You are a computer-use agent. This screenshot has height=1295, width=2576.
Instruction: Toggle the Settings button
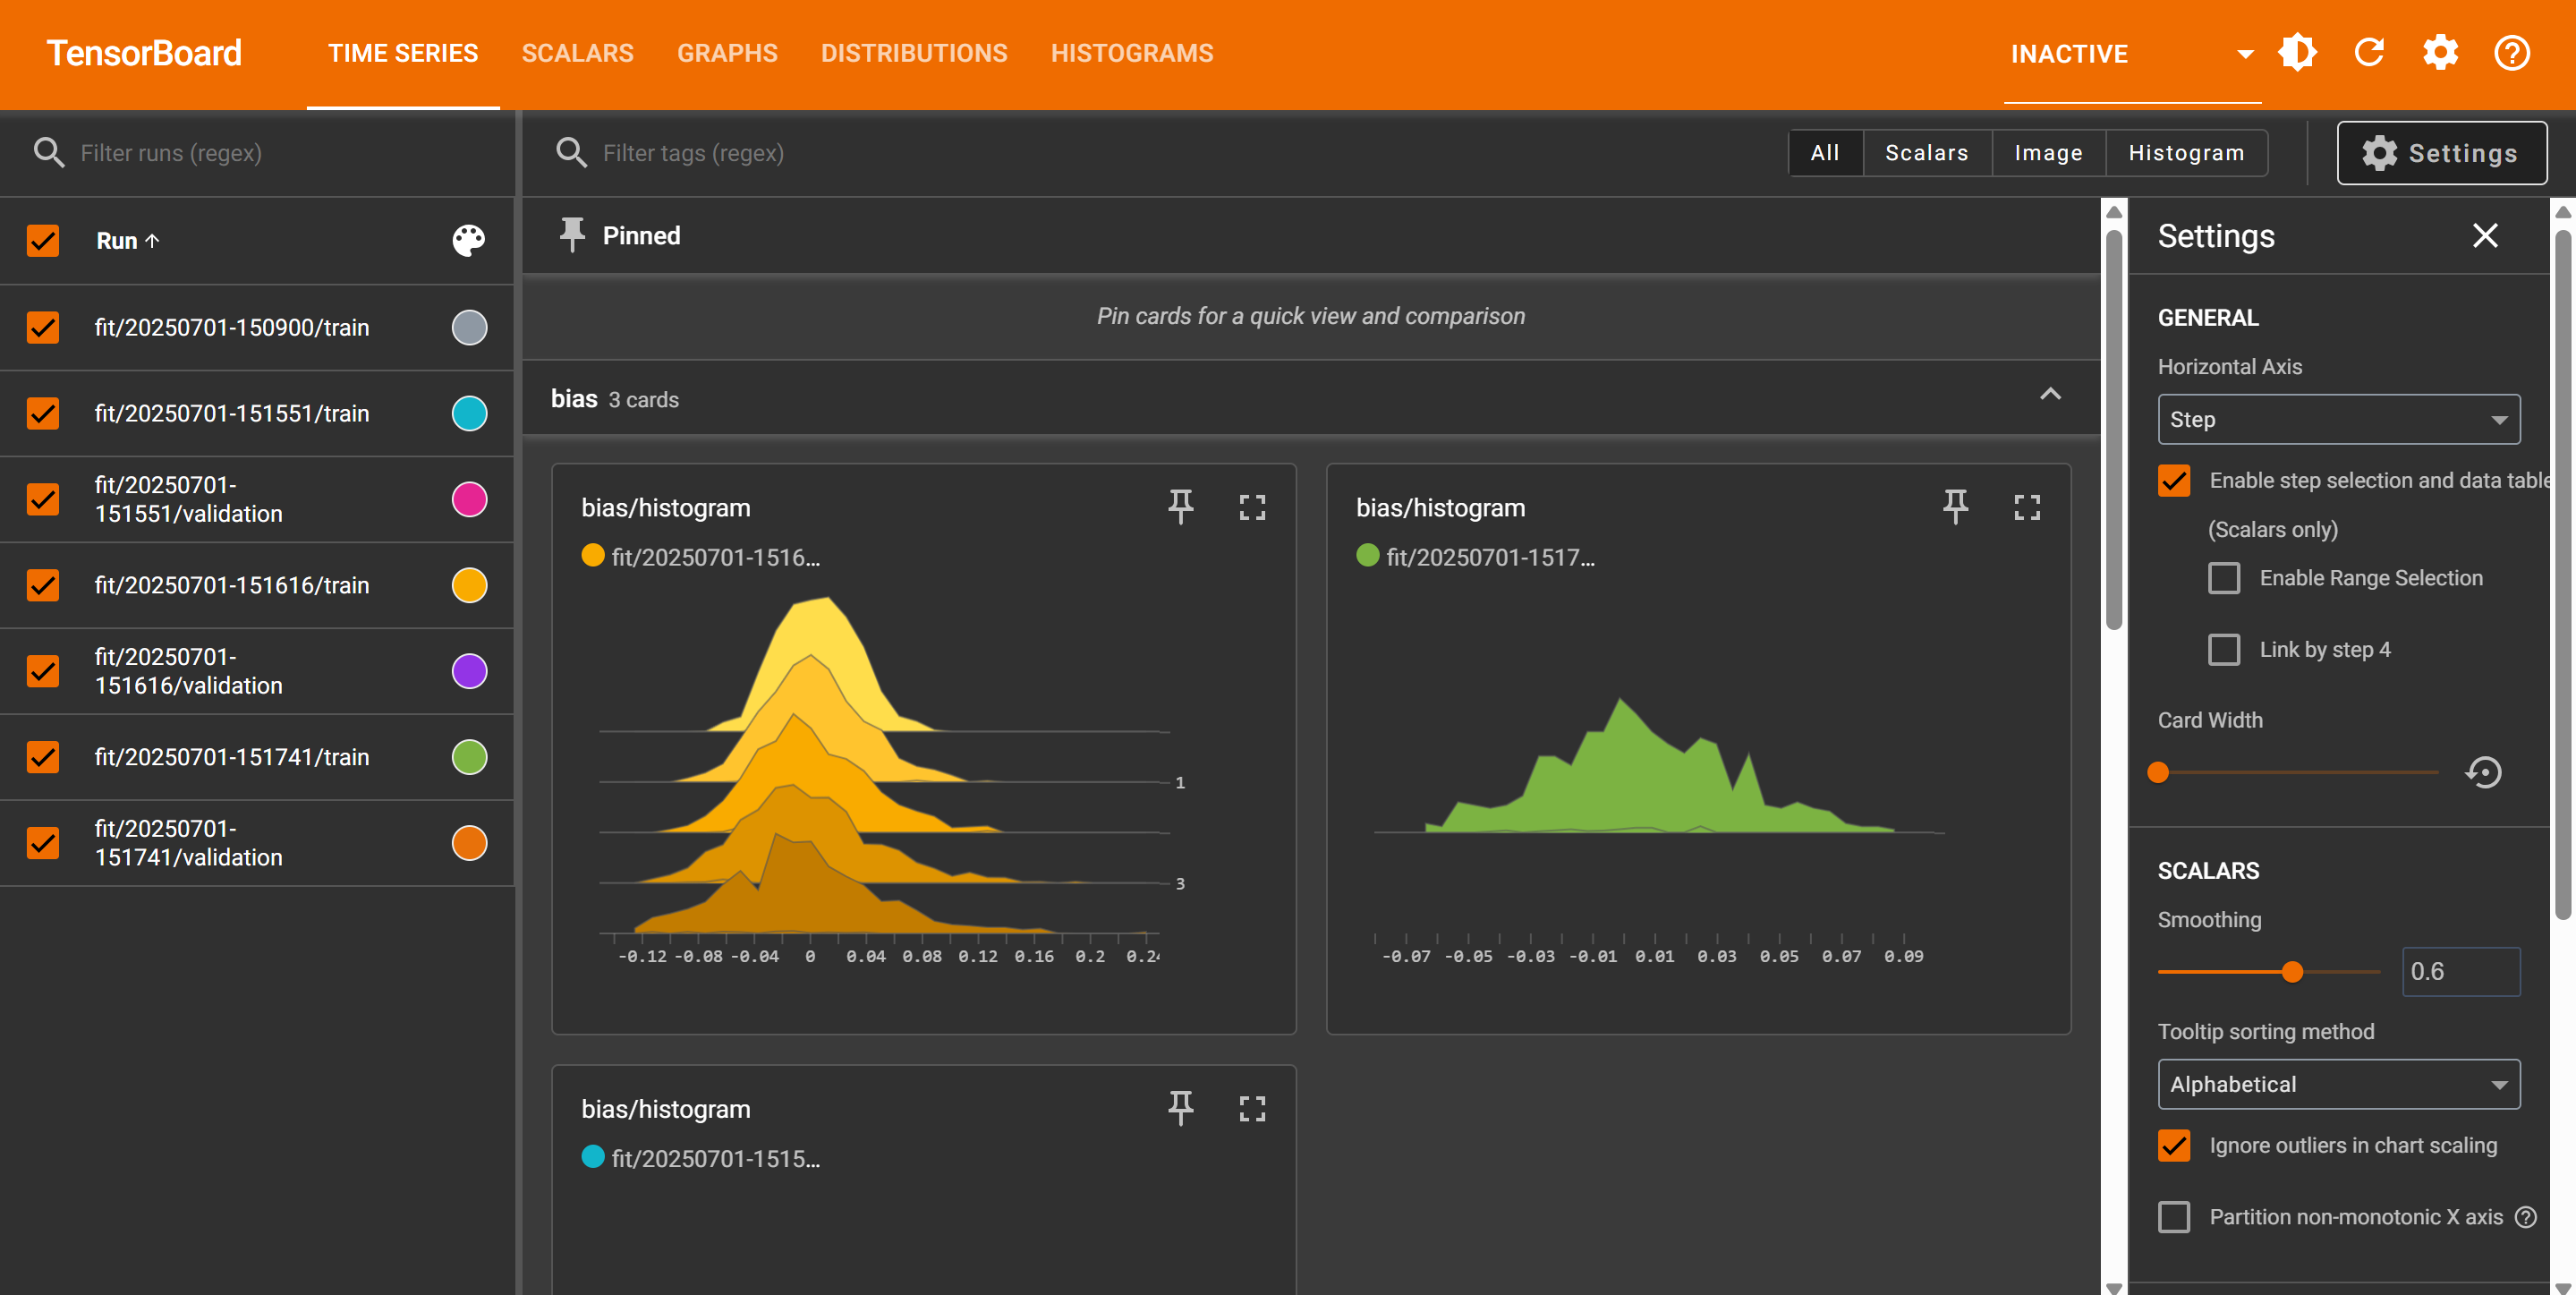point(2441,153)
